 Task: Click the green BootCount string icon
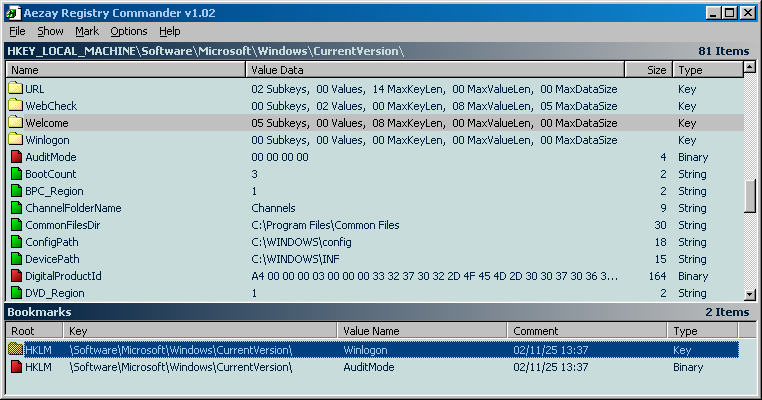pos(16,174)
